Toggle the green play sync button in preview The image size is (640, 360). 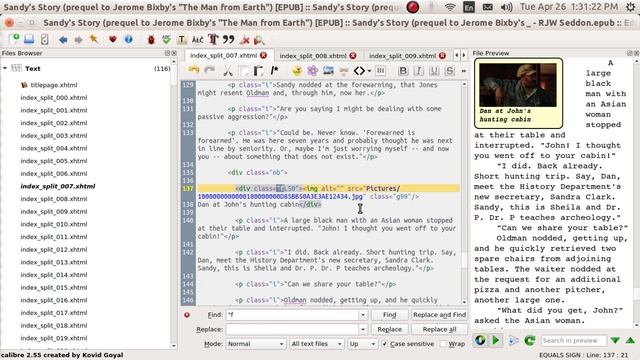click(x=496, y=340)
